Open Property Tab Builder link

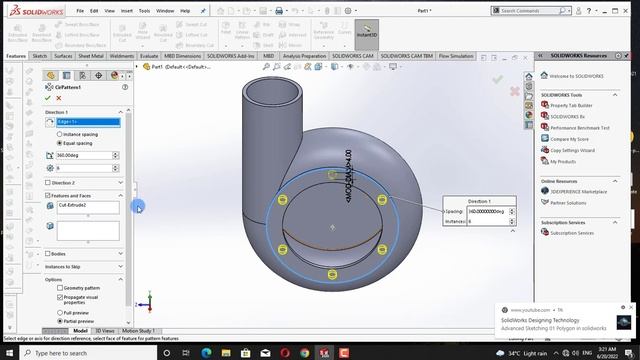coord(571,105)
